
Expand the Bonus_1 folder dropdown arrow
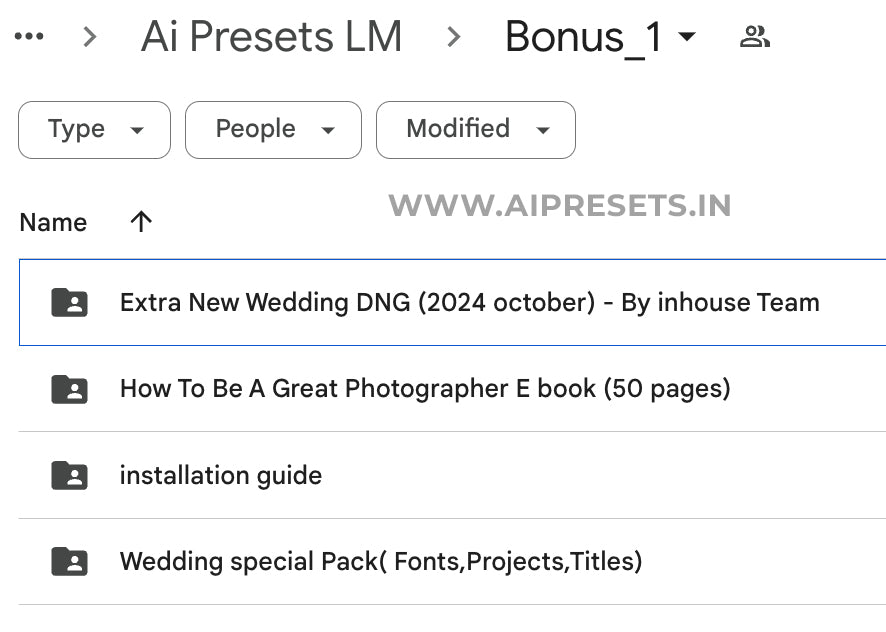coord(687,37)
